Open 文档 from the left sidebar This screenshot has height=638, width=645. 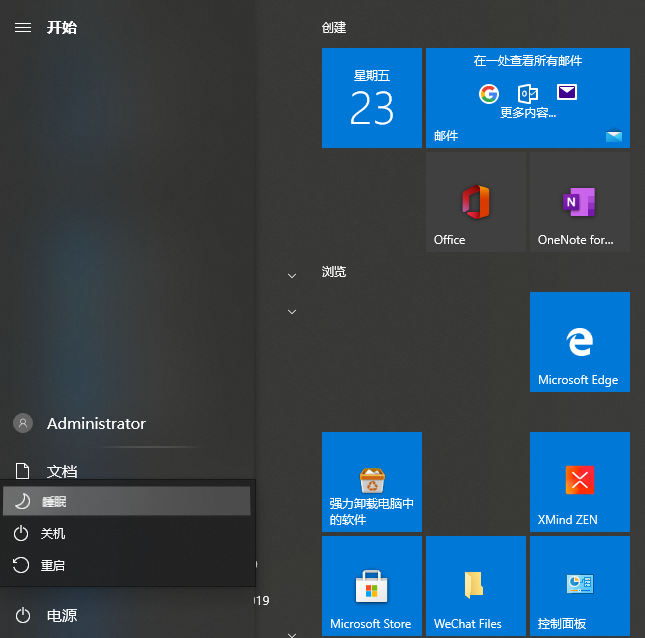pos(60,471)
